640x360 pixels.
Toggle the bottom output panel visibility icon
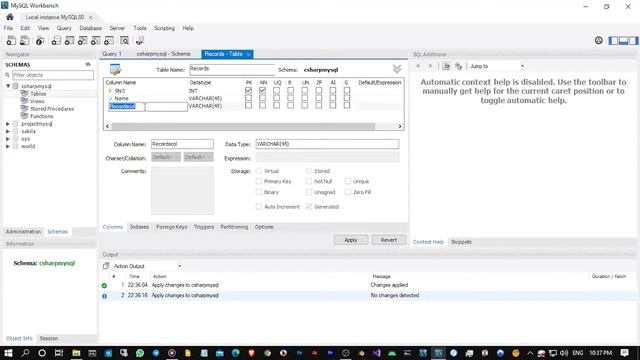623,40
